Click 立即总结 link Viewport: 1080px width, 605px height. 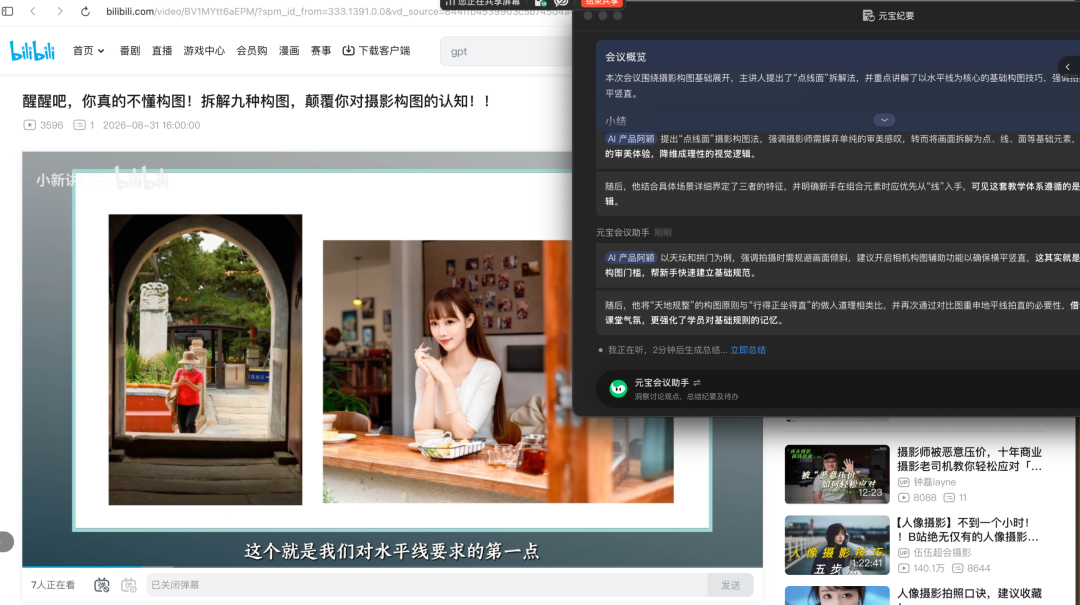pyautogui.click(x=747, y=350)
